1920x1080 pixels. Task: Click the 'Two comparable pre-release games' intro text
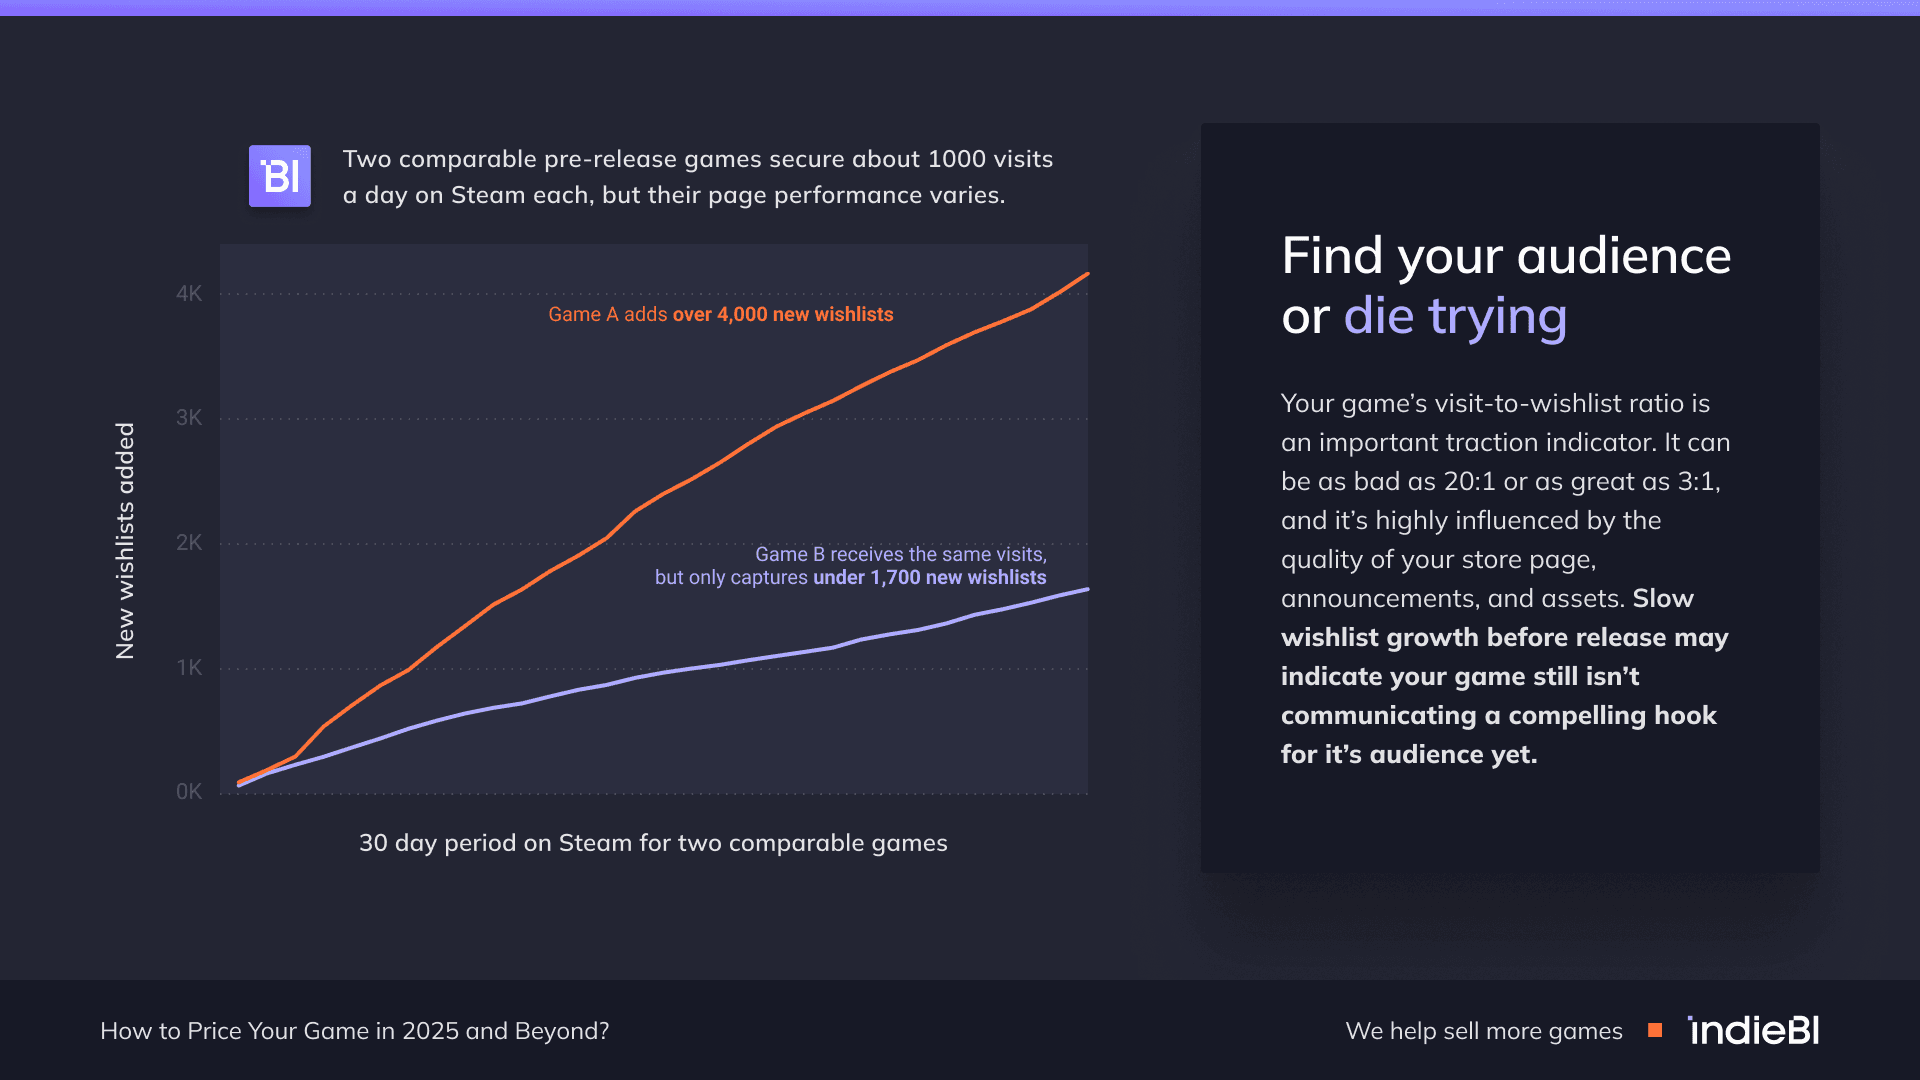click(698, 177)
